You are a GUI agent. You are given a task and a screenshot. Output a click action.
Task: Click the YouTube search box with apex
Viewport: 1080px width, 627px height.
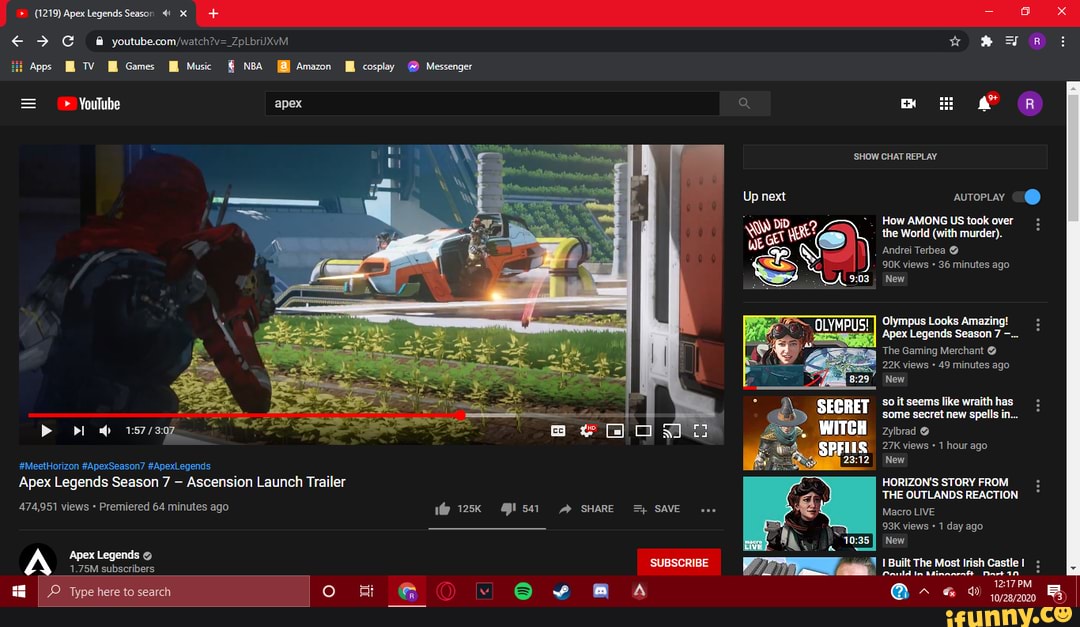coord(492,103)
